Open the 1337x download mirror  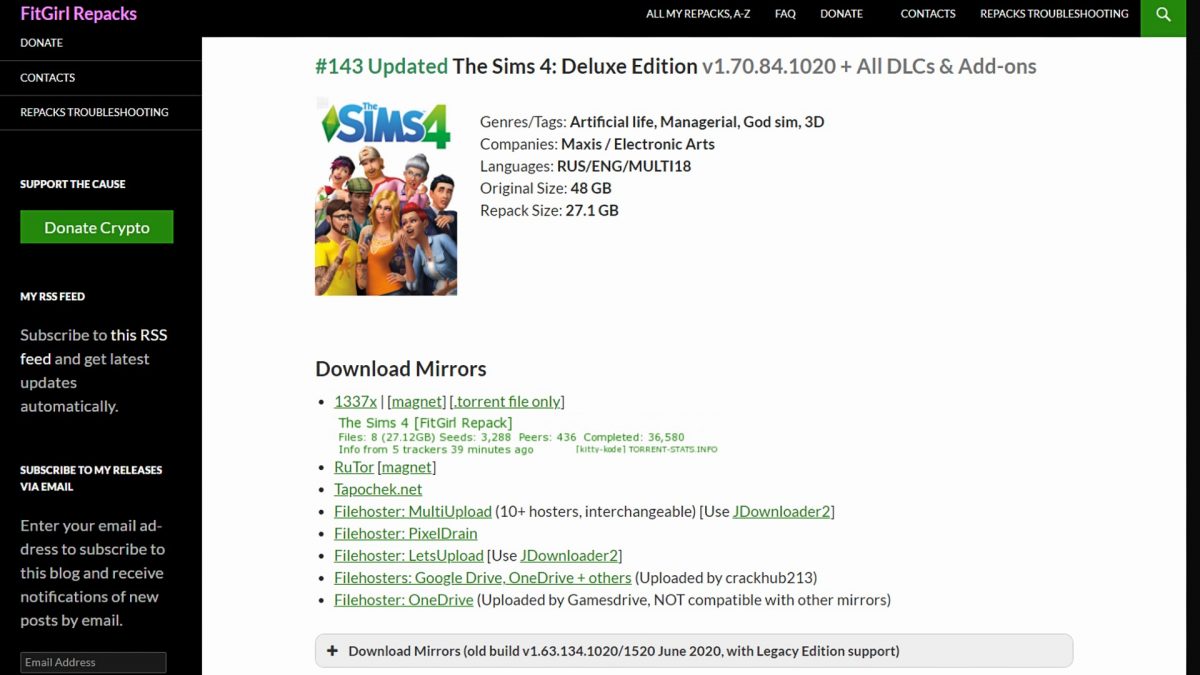[355, 401]
